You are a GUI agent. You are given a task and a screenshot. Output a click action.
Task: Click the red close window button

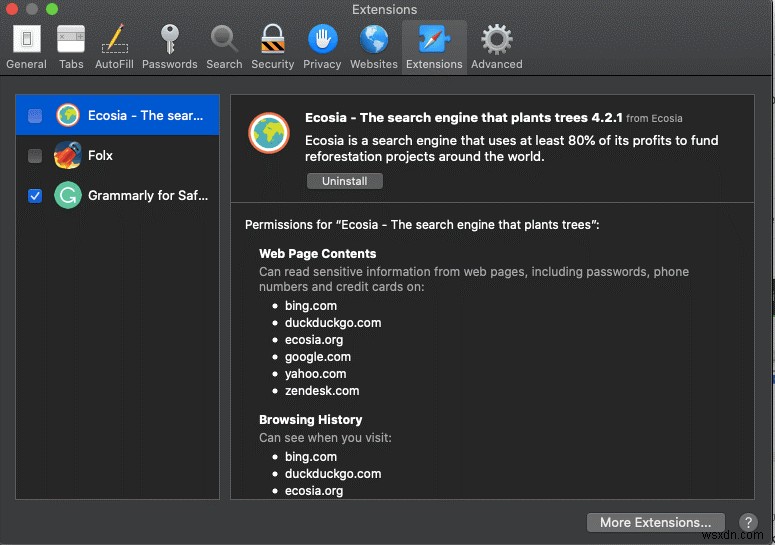(x=11, y=8)
